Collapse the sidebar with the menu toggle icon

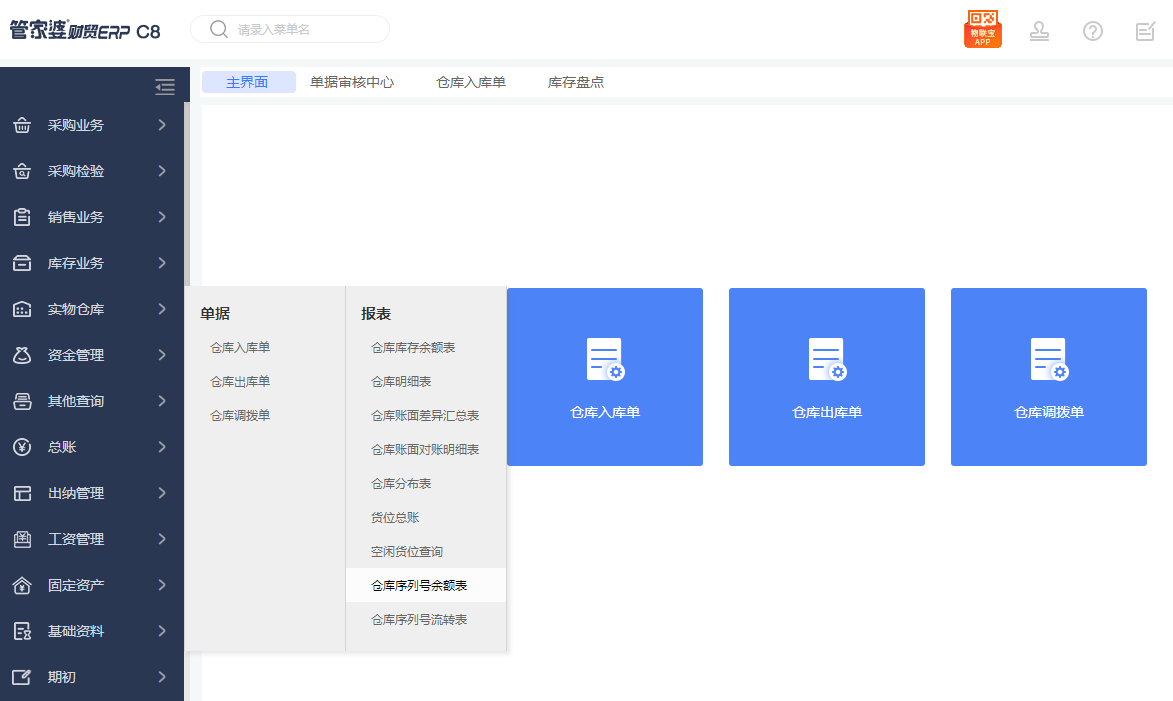pyautogui.click(x=165, y=87)
